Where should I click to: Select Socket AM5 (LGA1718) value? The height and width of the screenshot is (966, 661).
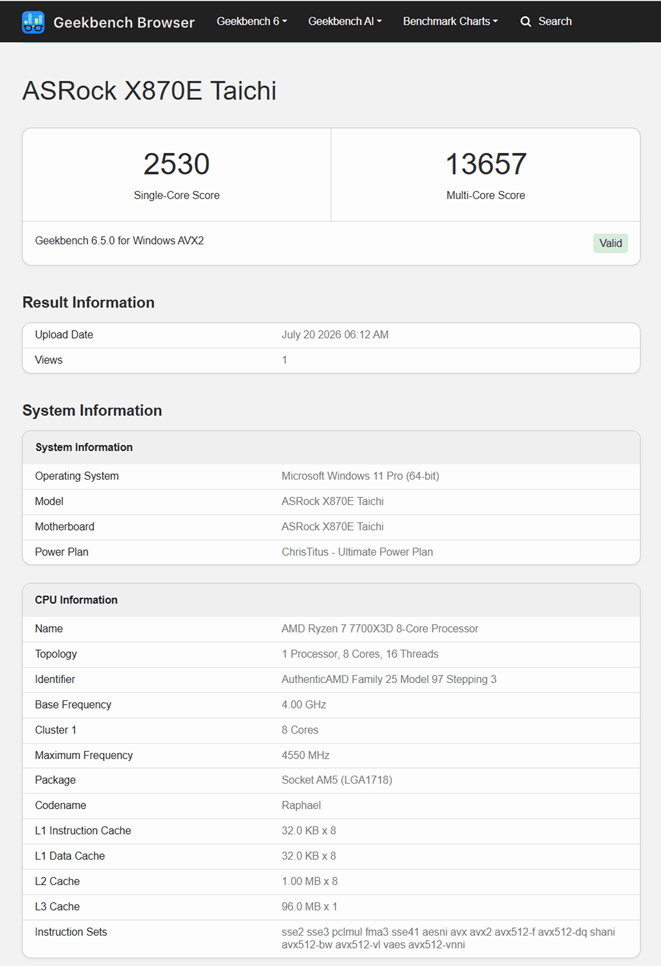click(x=337, y=780)
